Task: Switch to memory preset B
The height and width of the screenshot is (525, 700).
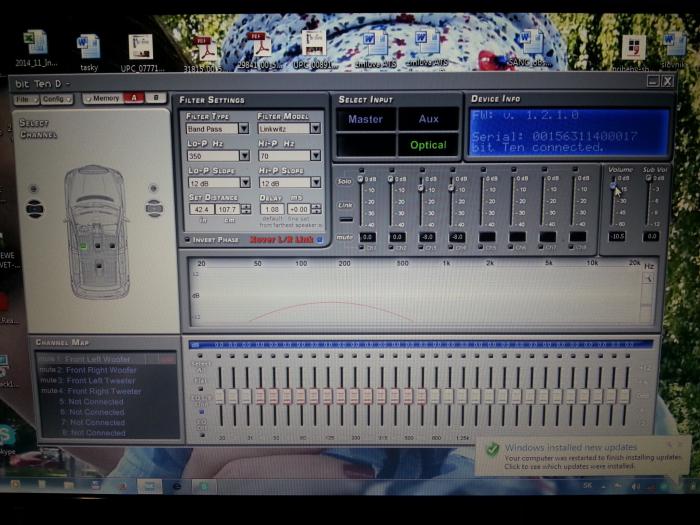Action: [156, 98]
